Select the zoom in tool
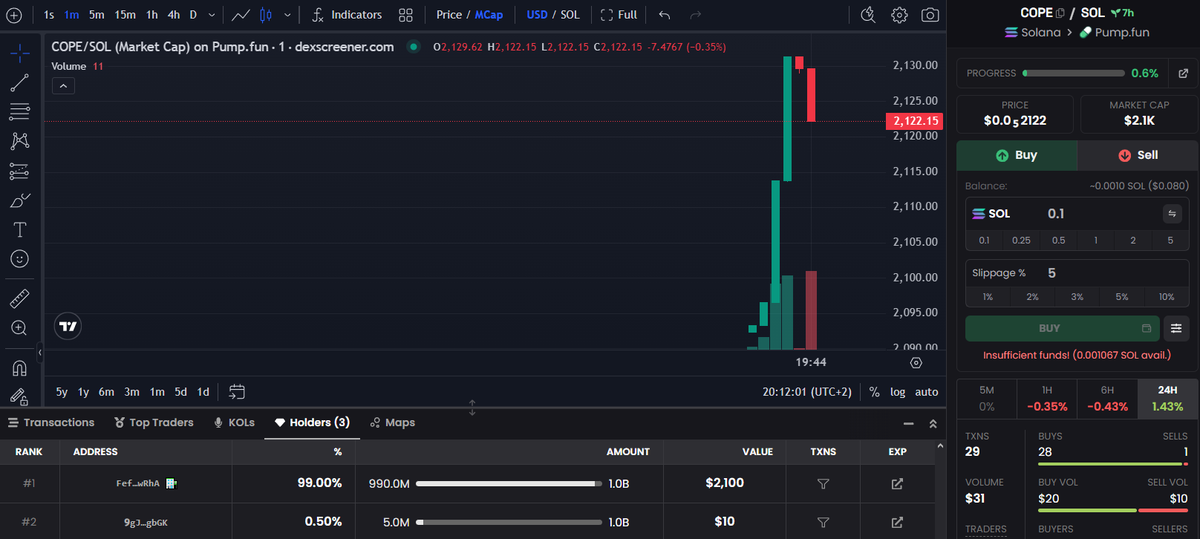Viewport: 1200px width, 539px height. pos(19,327)
